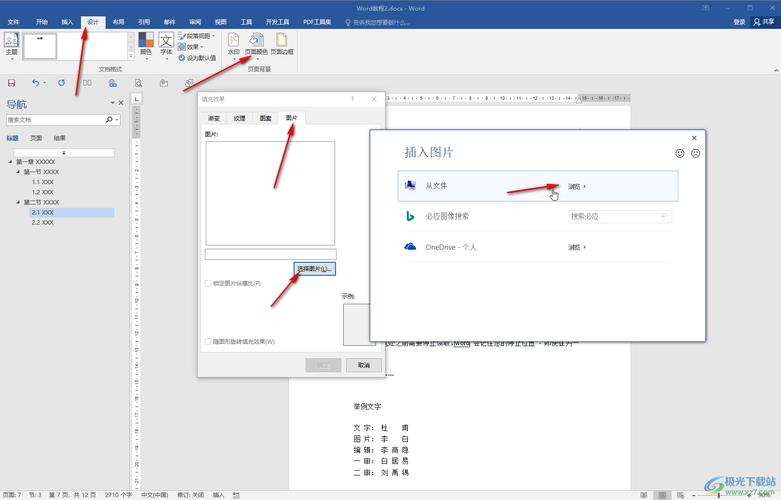The width and height of the screenshot is (781, 500).
Task: Collapse the 第一章 XXXXX heading node
Action: click(11, 162)
